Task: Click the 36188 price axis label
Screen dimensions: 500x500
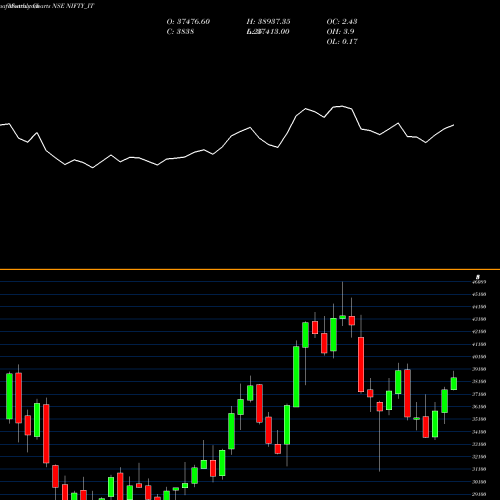Action: [479, 407]
